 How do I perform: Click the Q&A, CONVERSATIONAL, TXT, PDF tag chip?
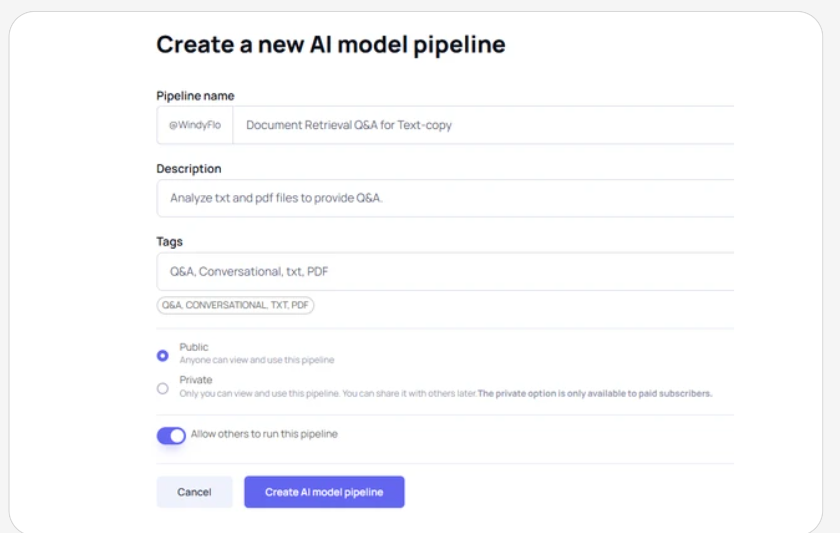235,305
